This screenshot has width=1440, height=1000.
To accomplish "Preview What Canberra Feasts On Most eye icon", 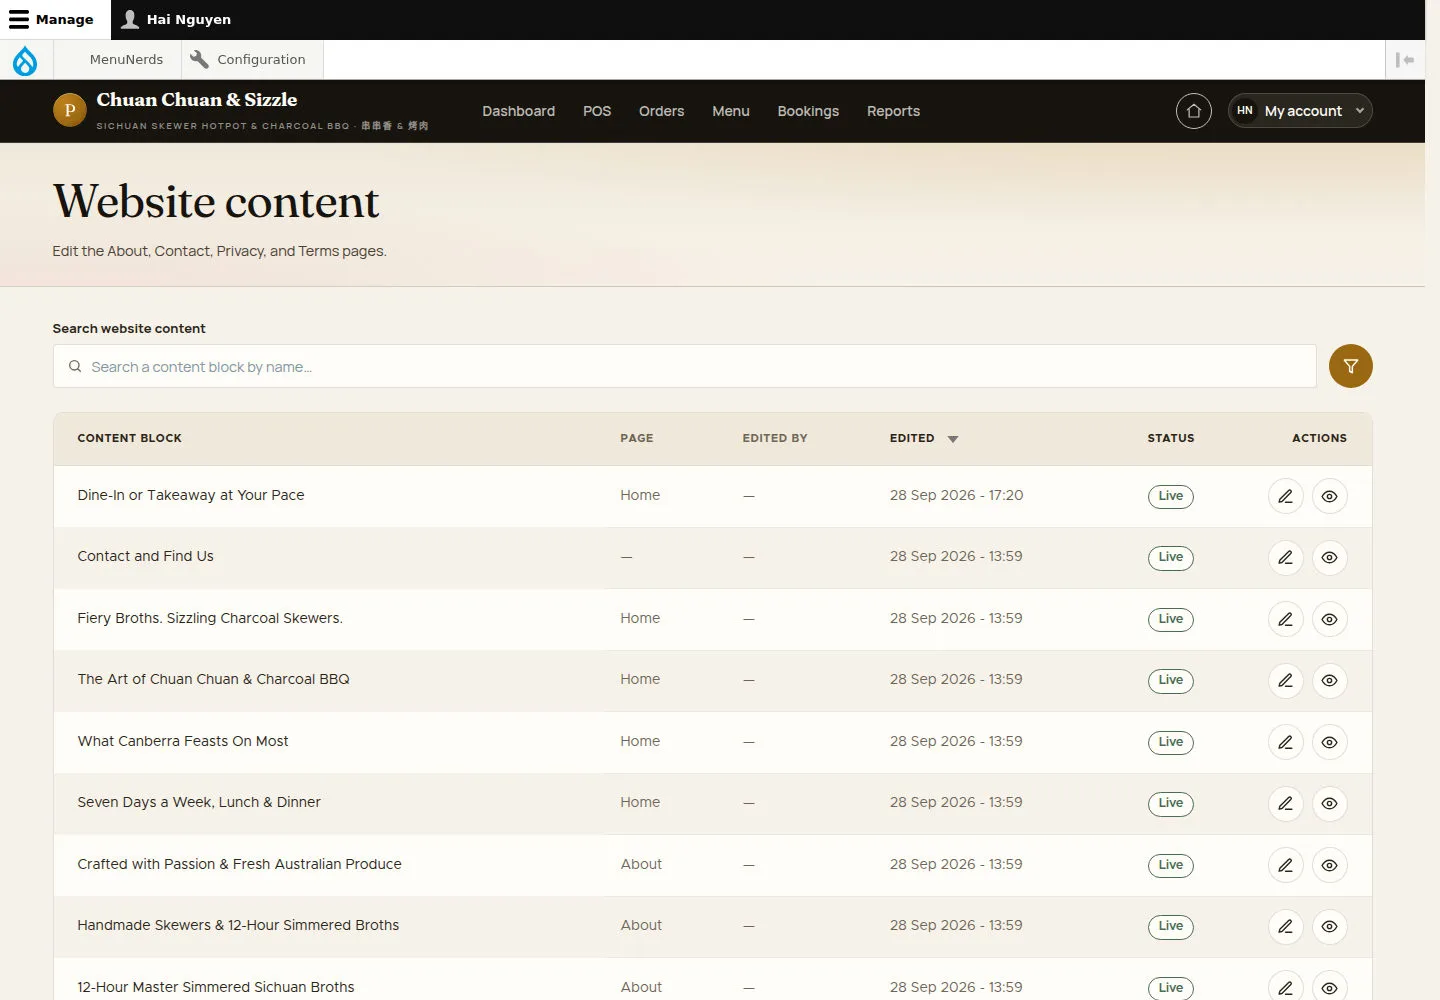I will pyautogui.click(x=1329, y=742).
